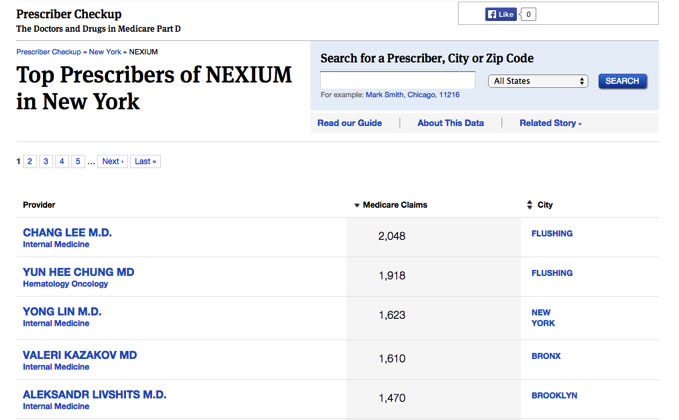Click example search Mark Smith
The height and width of the screenshot is (420, 679).
click(x=385, y=95)
